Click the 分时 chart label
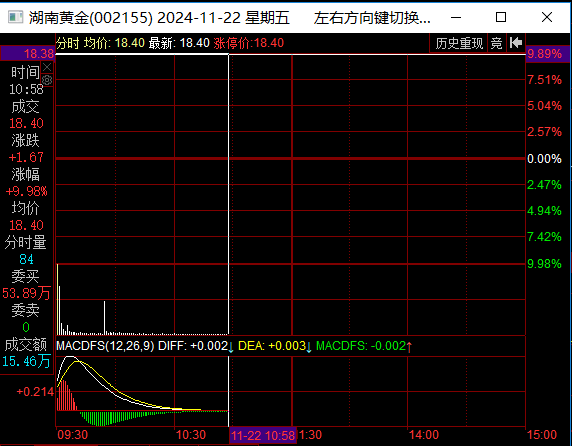572x446 pixels. point(67,43)
